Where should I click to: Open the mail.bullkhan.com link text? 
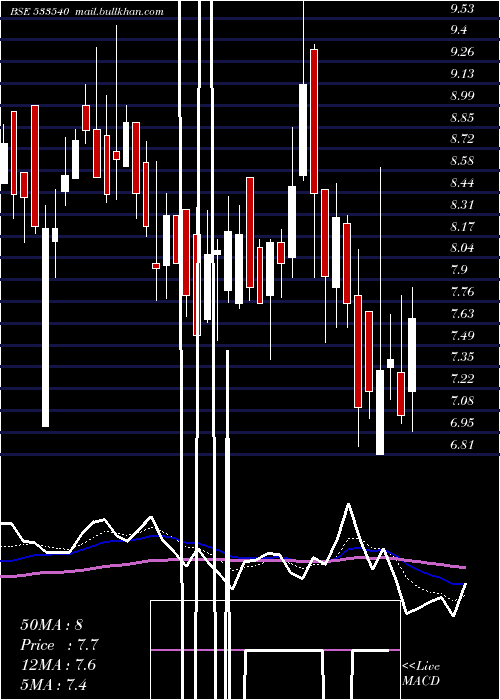click(120, 12)
